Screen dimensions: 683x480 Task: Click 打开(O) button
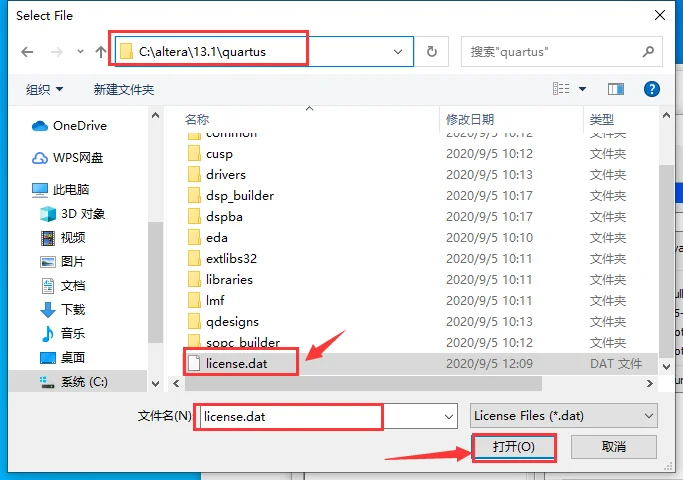tap(514, 447)
